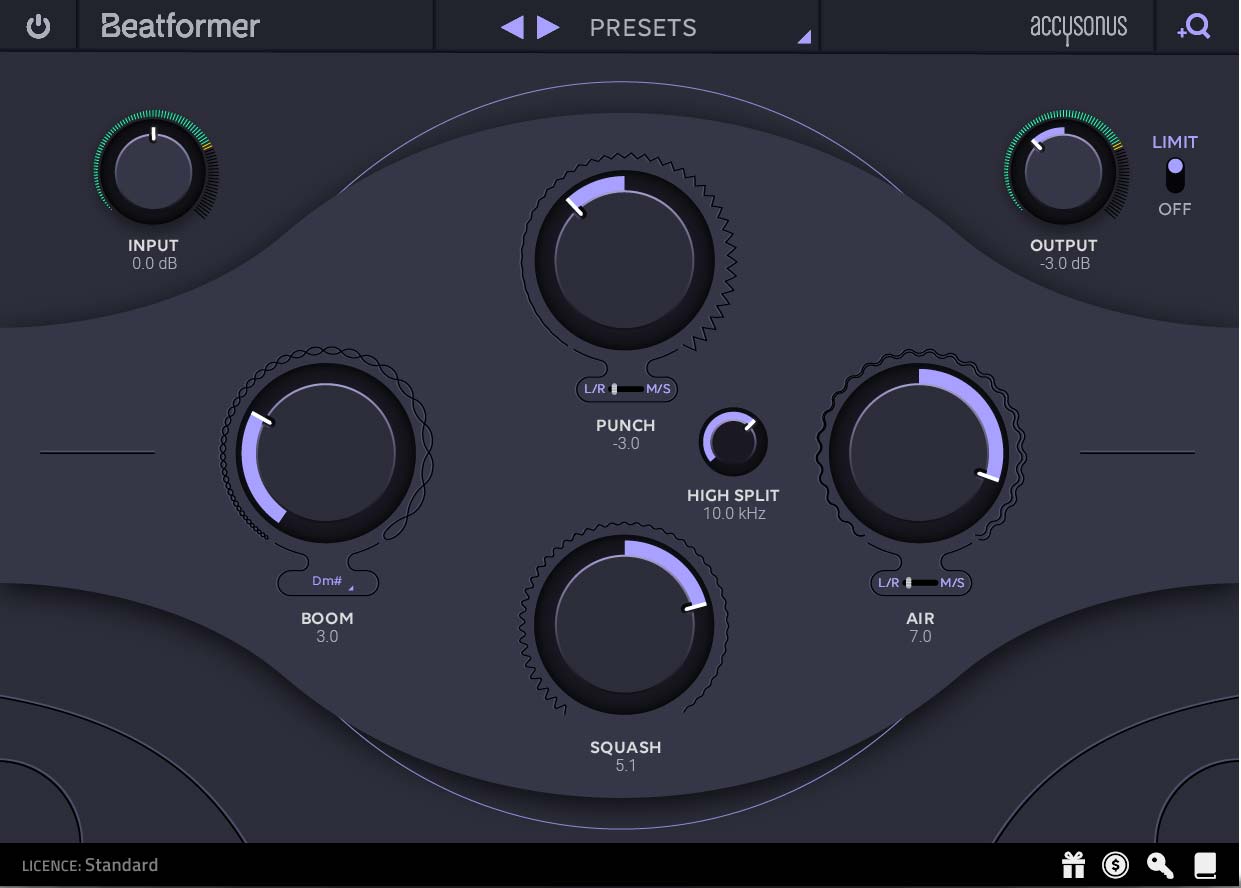The image size is (1241, 888).
Task: Switch AIR L/R–M/S mode slider
Action: pyautogui.click(x=921, y=582)
